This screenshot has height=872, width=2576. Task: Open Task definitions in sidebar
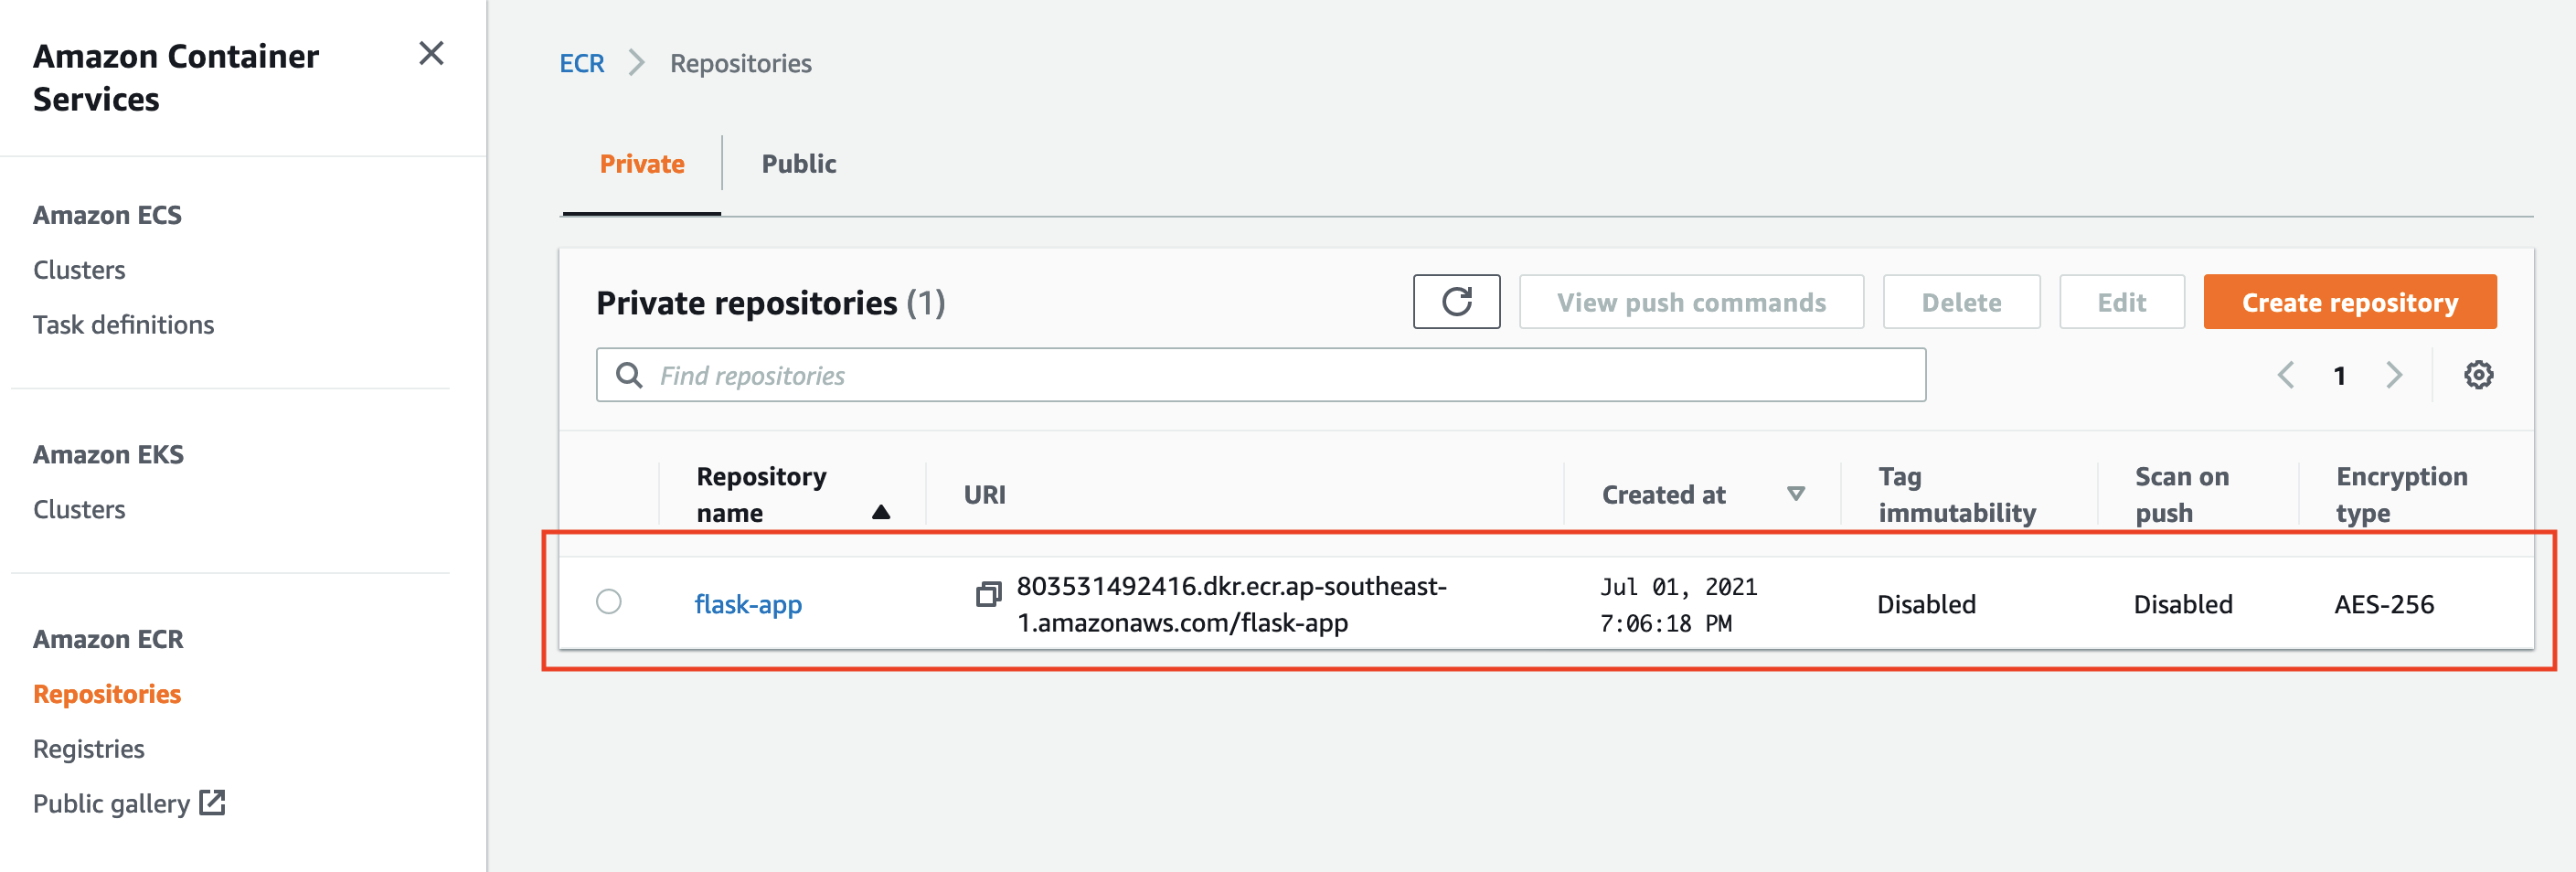click(x=123, y=325)
